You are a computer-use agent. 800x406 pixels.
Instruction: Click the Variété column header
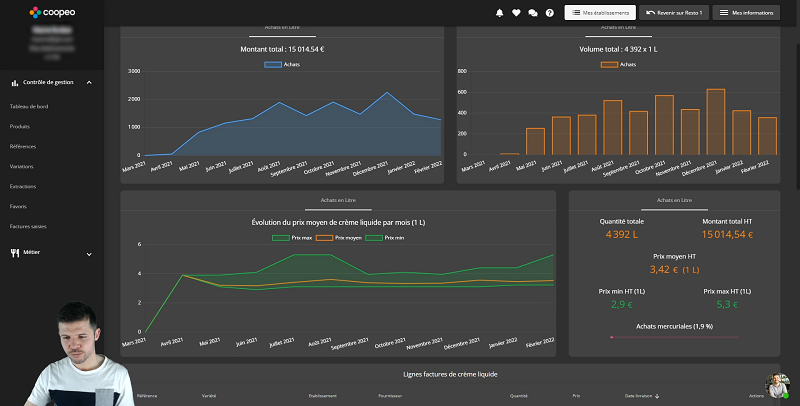pos(209,396)
